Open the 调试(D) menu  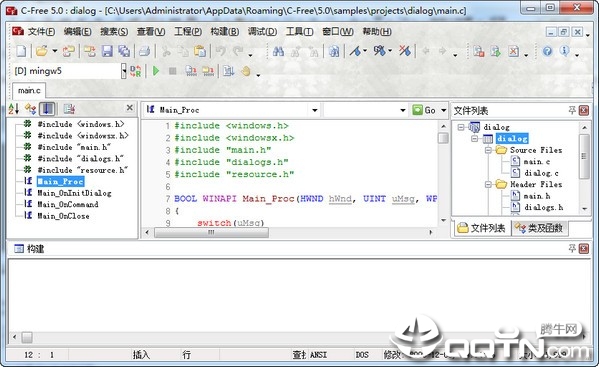coord(262,31)
